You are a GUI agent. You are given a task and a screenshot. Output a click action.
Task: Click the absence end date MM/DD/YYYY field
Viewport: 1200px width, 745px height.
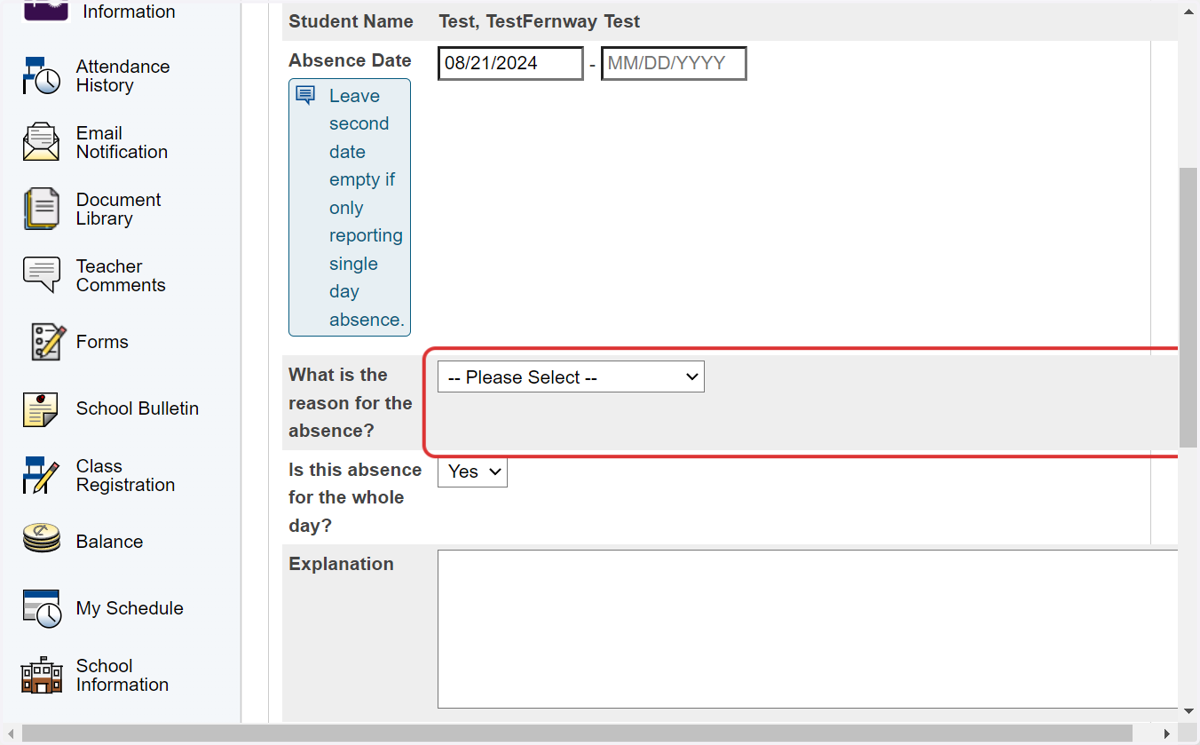pyautogui.click(x=674, y=63)
